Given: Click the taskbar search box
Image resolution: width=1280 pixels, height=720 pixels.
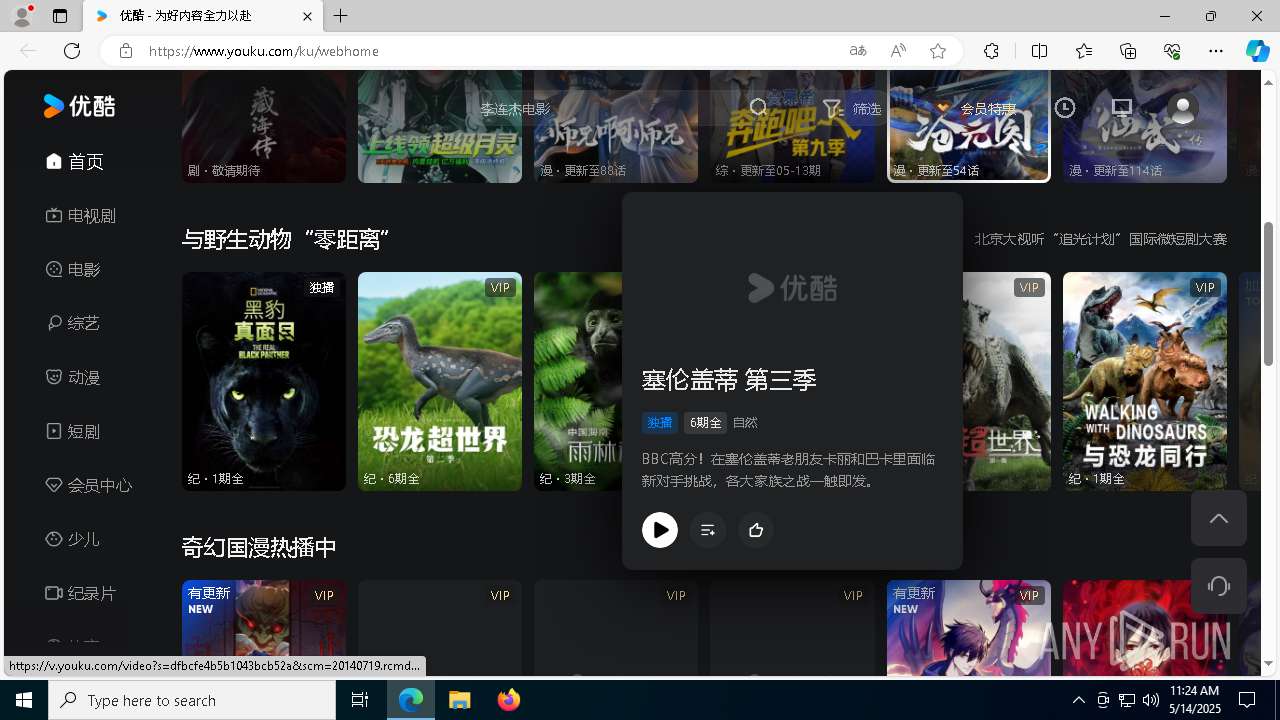Looking at the screenshot, I should pyautogui.click(x=192, y=700).
